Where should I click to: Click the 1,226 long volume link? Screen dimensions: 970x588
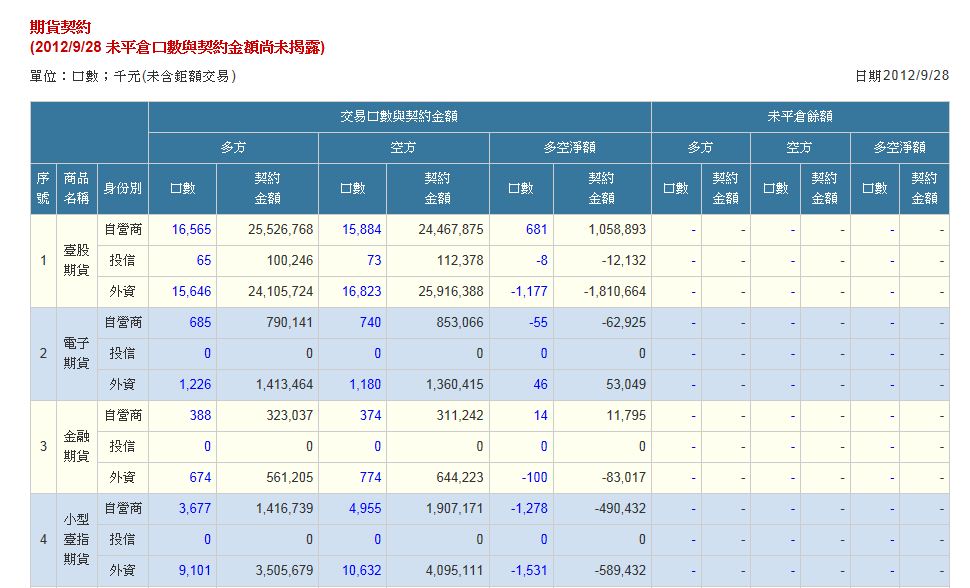click(x=195, y=384)
